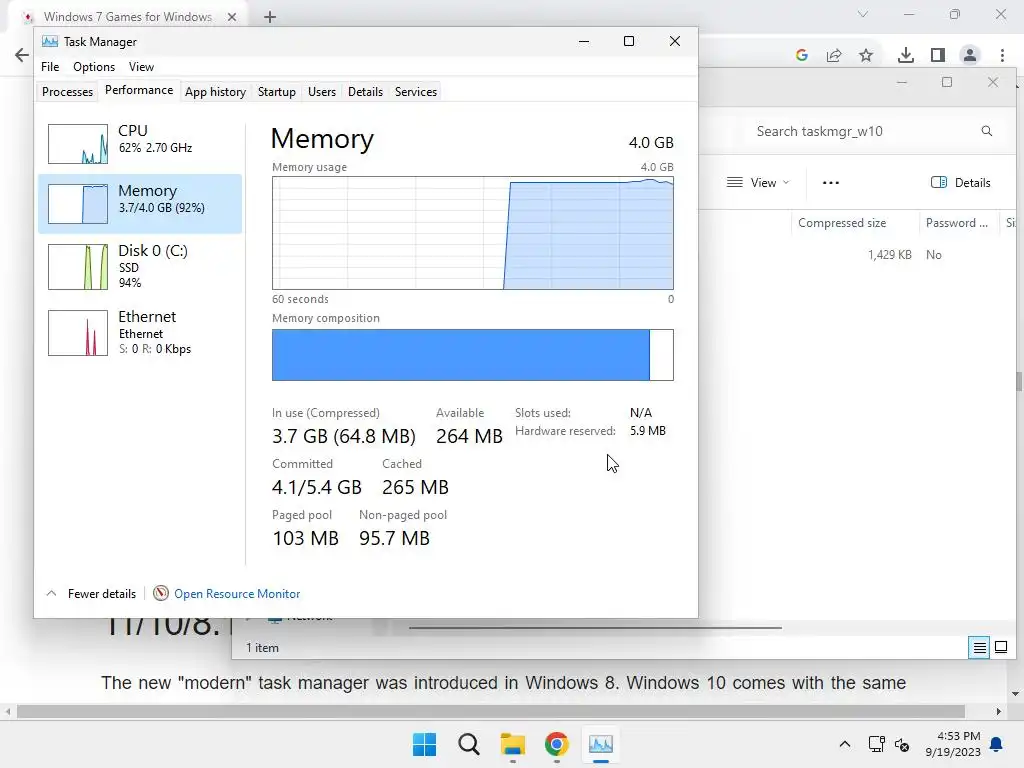Image resolution: width=1024 pixels, height=768 pixels.
Task: Switch to the Users tab
Action: [322, 91]
